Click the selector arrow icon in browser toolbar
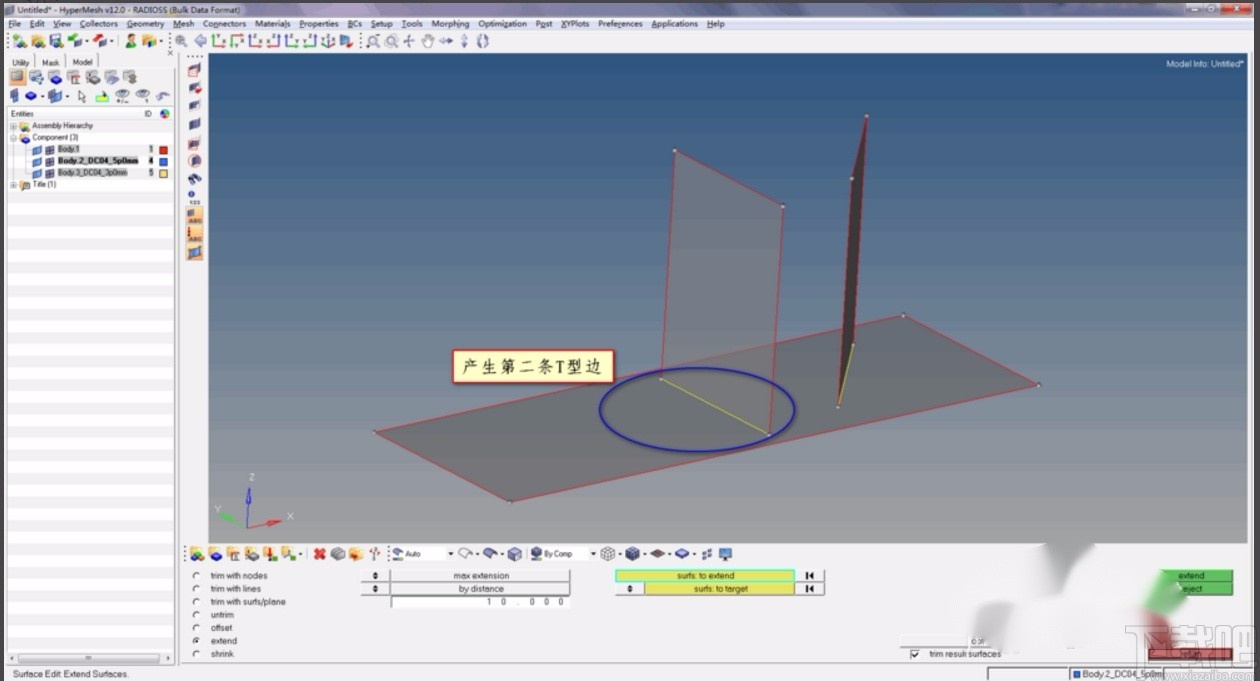 [x=82, y=97]
